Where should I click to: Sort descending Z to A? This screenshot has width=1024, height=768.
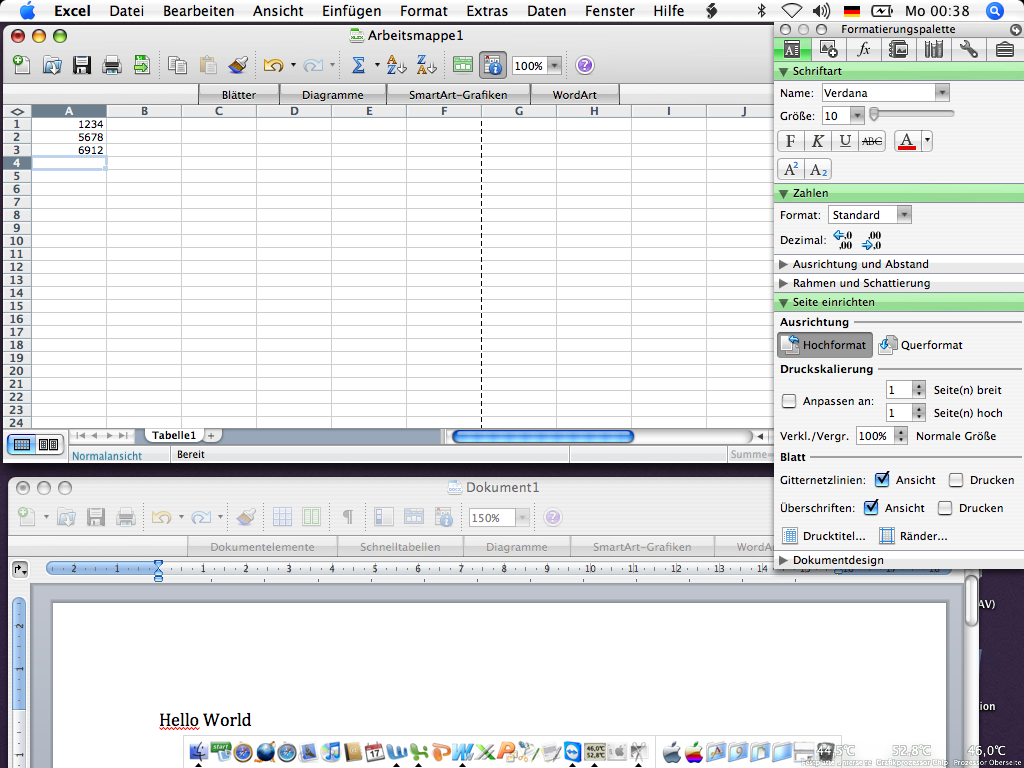pos(426,65)
